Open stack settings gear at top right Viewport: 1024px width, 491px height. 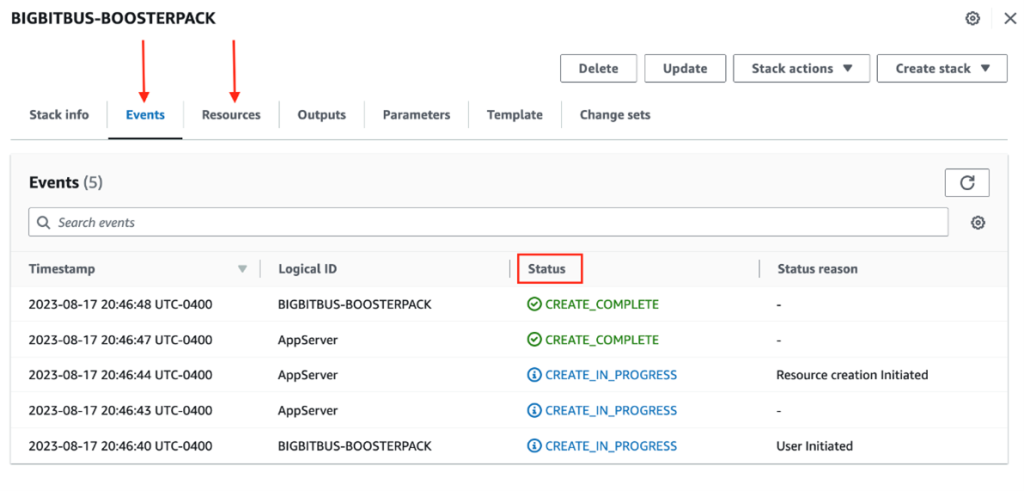pyautogui.click(x=972, y=19)
